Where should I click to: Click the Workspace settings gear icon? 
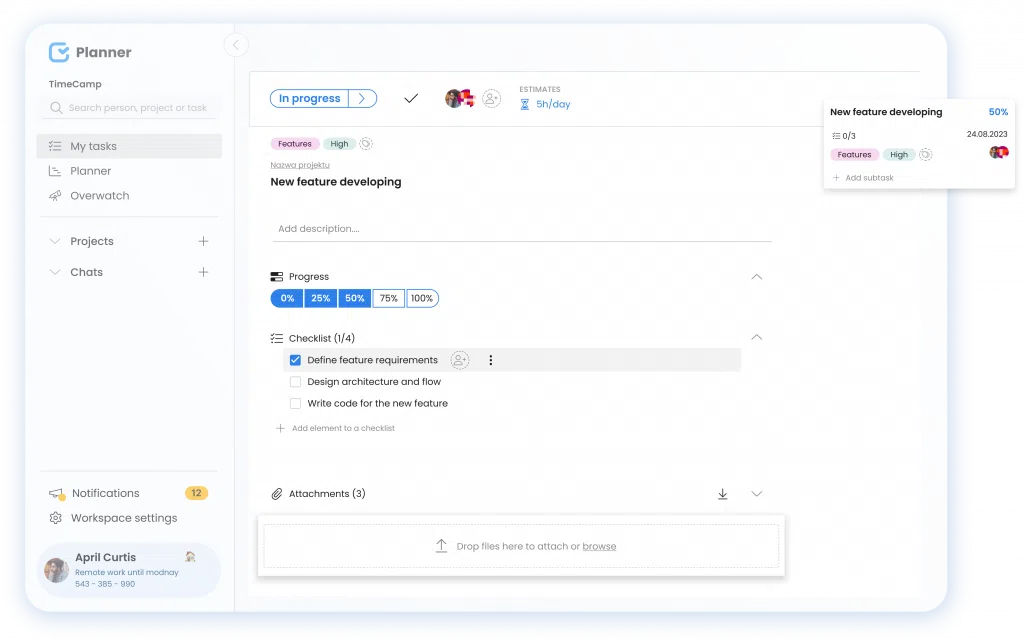56,518
